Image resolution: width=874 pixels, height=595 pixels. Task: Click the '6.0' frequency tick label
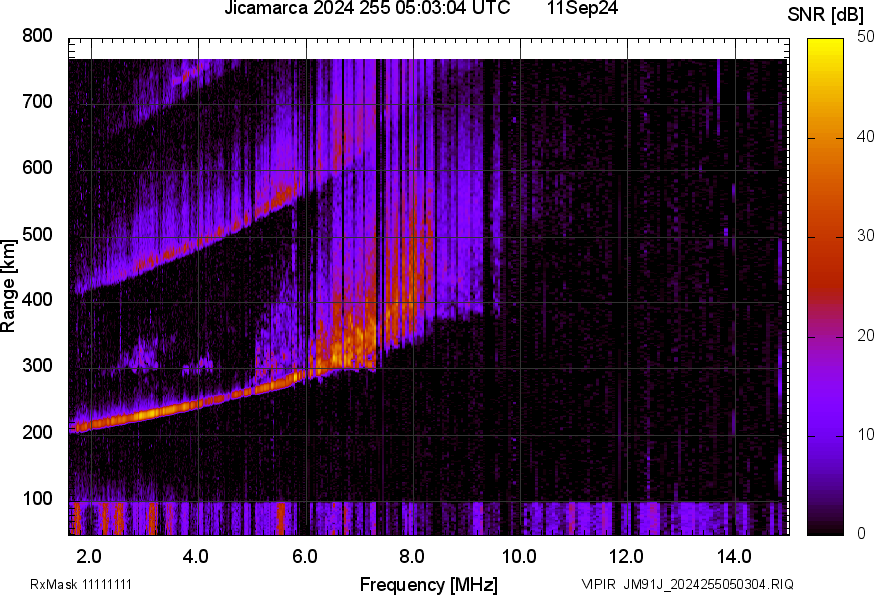305,556
